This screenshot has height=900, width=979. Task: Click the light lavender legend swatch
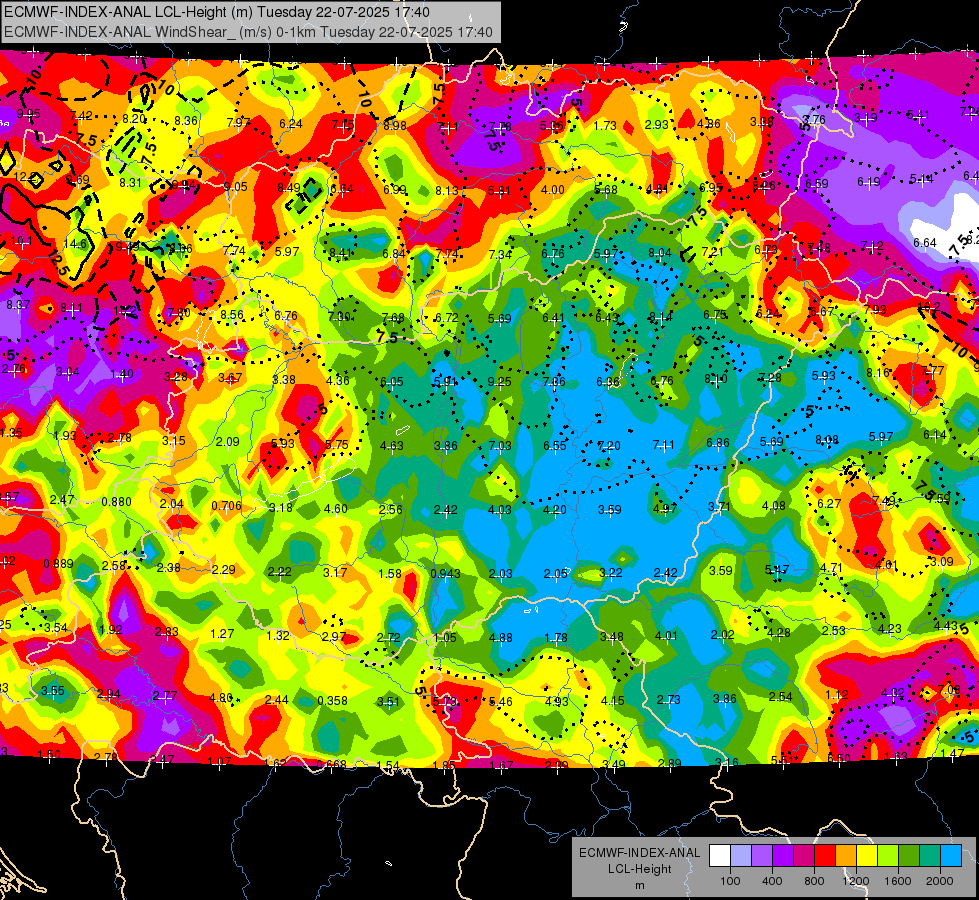tap(741, 855)
